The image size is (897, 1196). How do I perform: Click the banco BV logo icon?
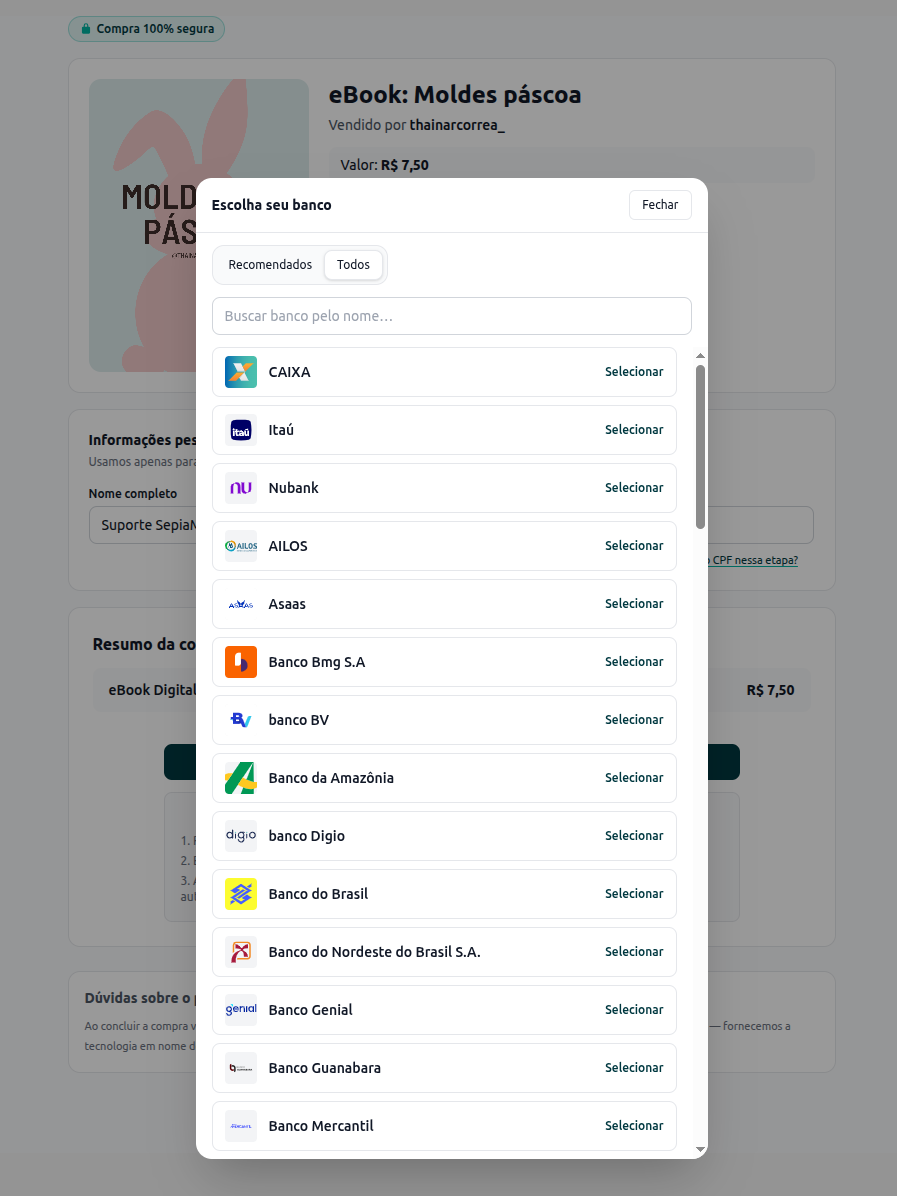tap(241, 720)
